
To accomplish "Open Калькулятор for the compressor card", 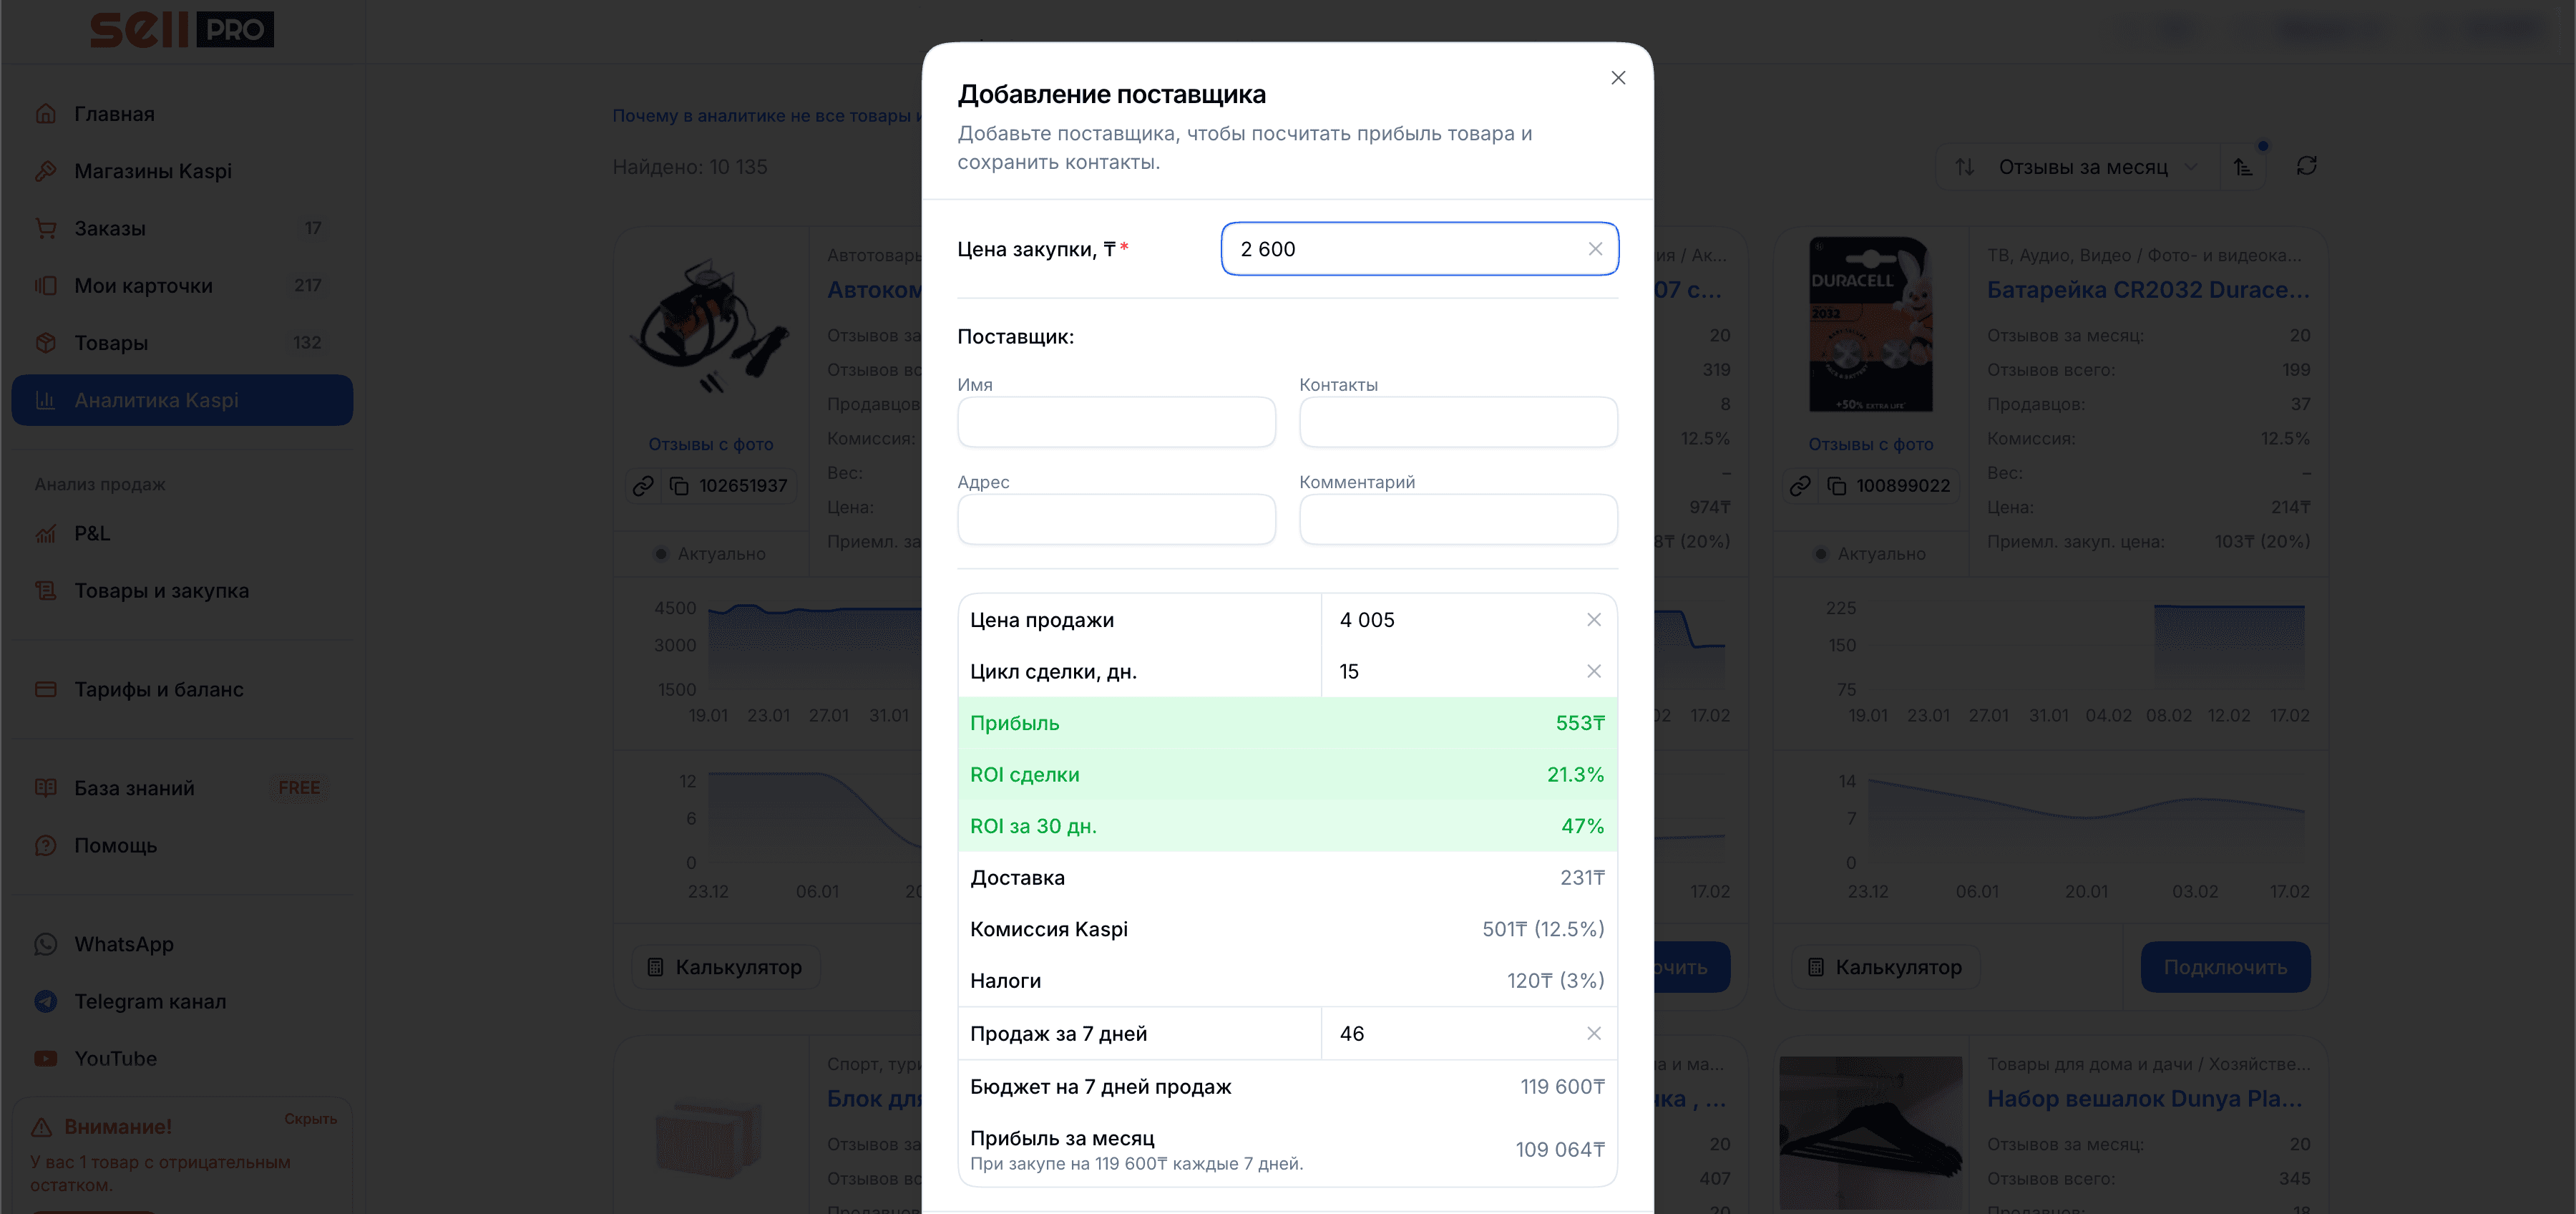I will point(726,967).
